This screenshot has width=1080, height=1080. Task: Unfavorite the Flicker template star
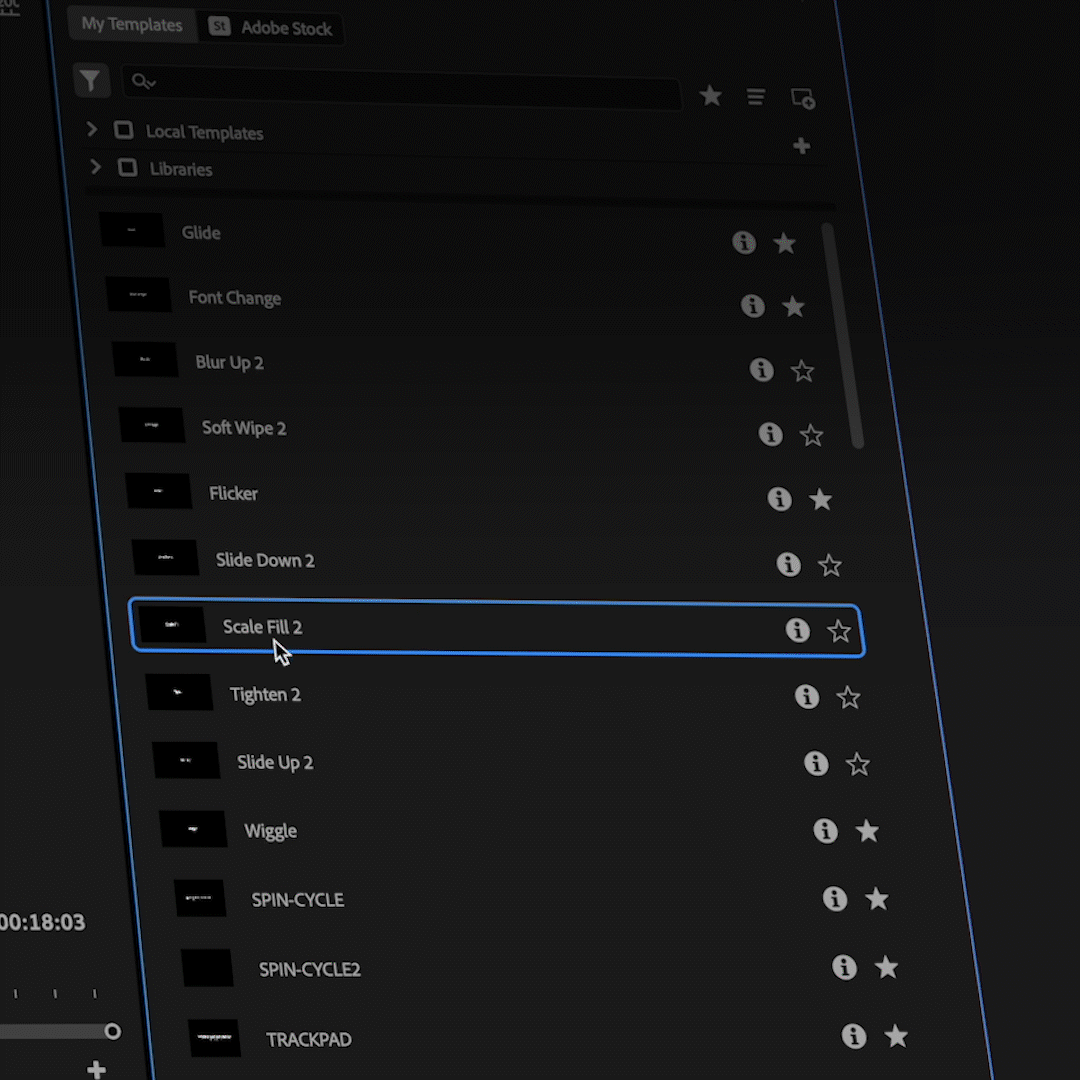pos(820,499)
